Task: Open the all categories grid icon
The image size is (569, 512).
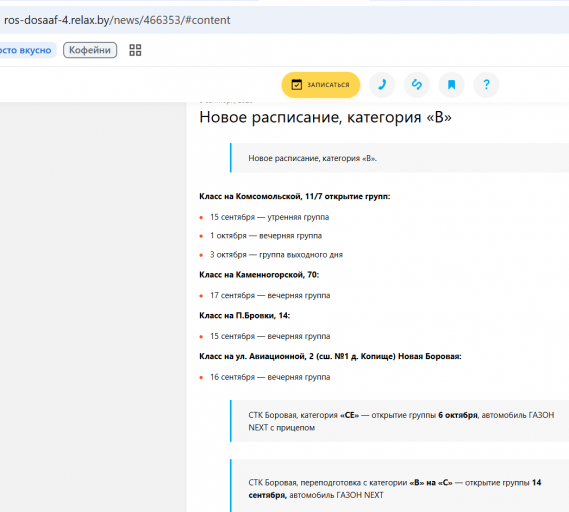Action: [x=135, y=50]
